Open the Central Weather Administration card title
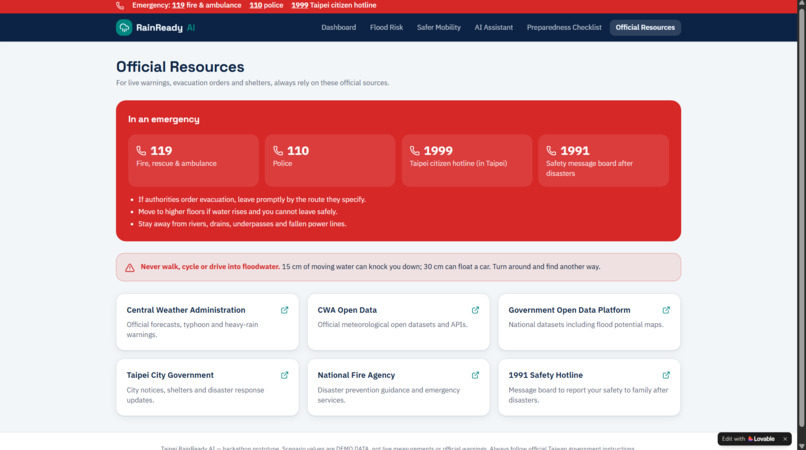The width and height of the screenshot is (806, 450). 186,310
